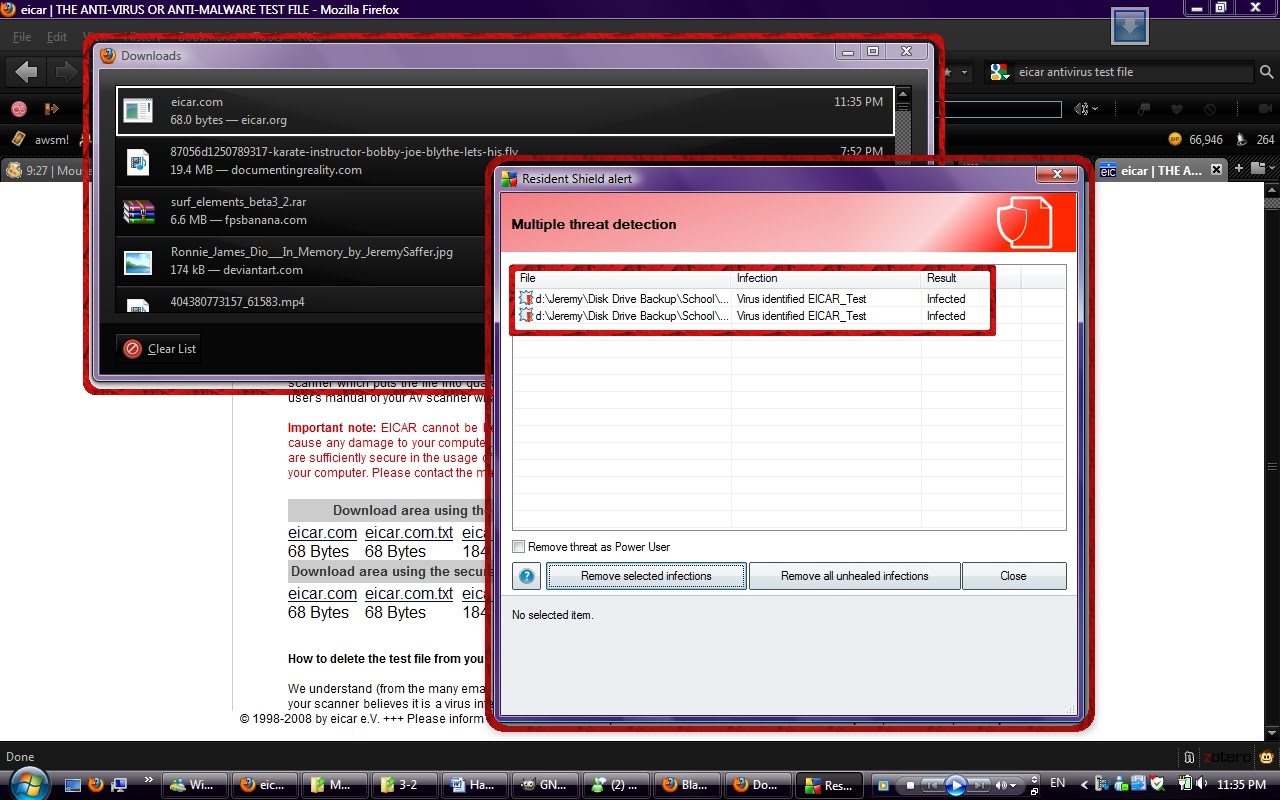Click the red circular toolbar icon at left
Image resolution: width=1280 pixels, height=800 pixels.
click(x=18, y=108)
